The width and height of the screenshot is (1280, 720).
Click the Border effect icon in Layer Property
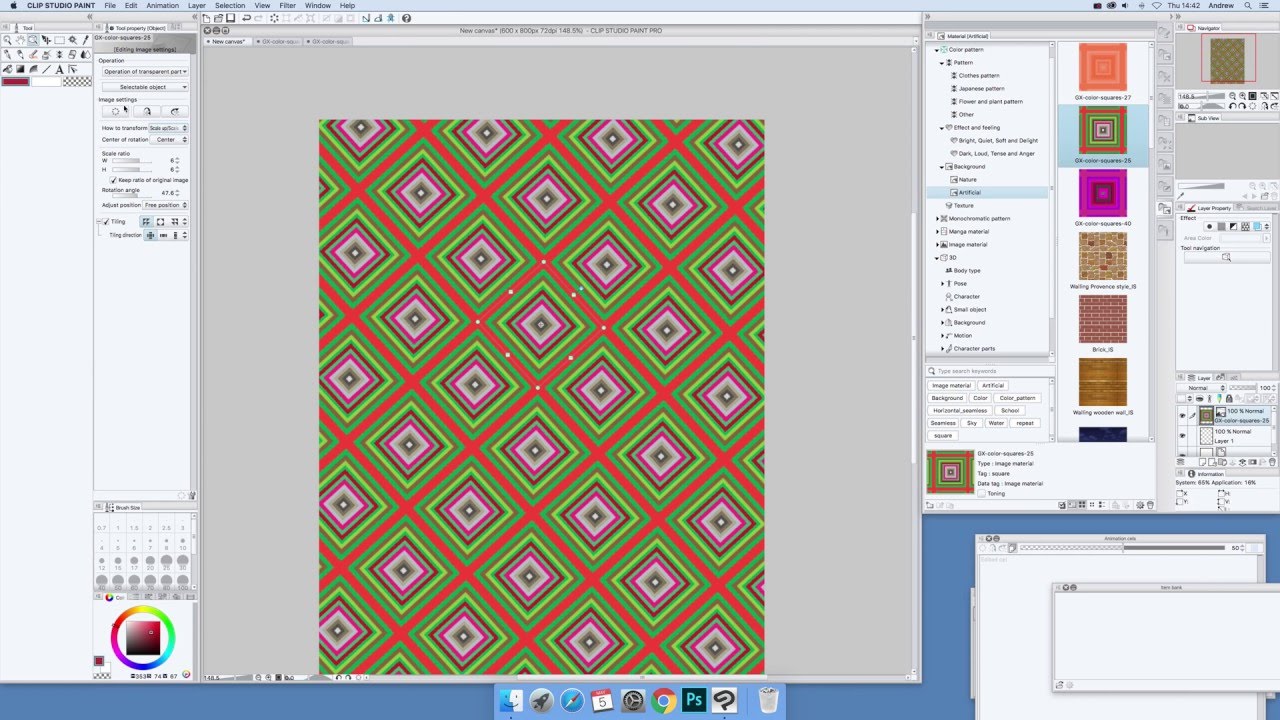point(1209,226)
